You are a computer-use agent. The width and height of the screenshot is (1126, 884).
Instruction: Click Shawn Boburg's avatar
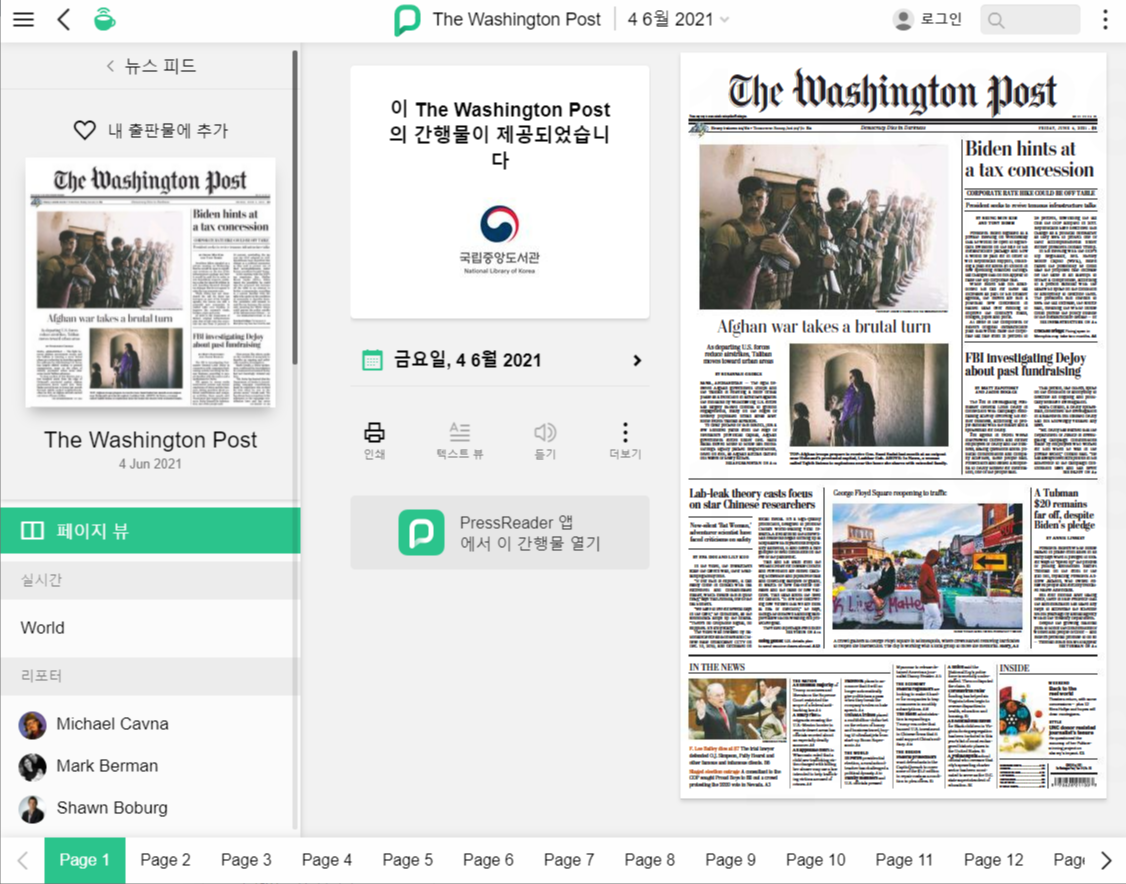32,809
